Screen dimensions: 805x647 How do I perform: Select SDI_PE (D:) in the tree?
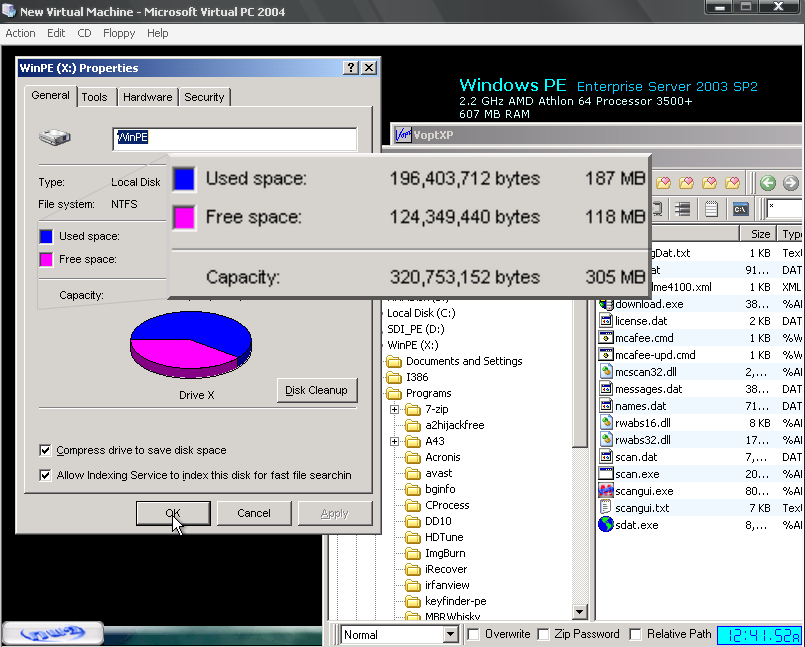(416, 329)
